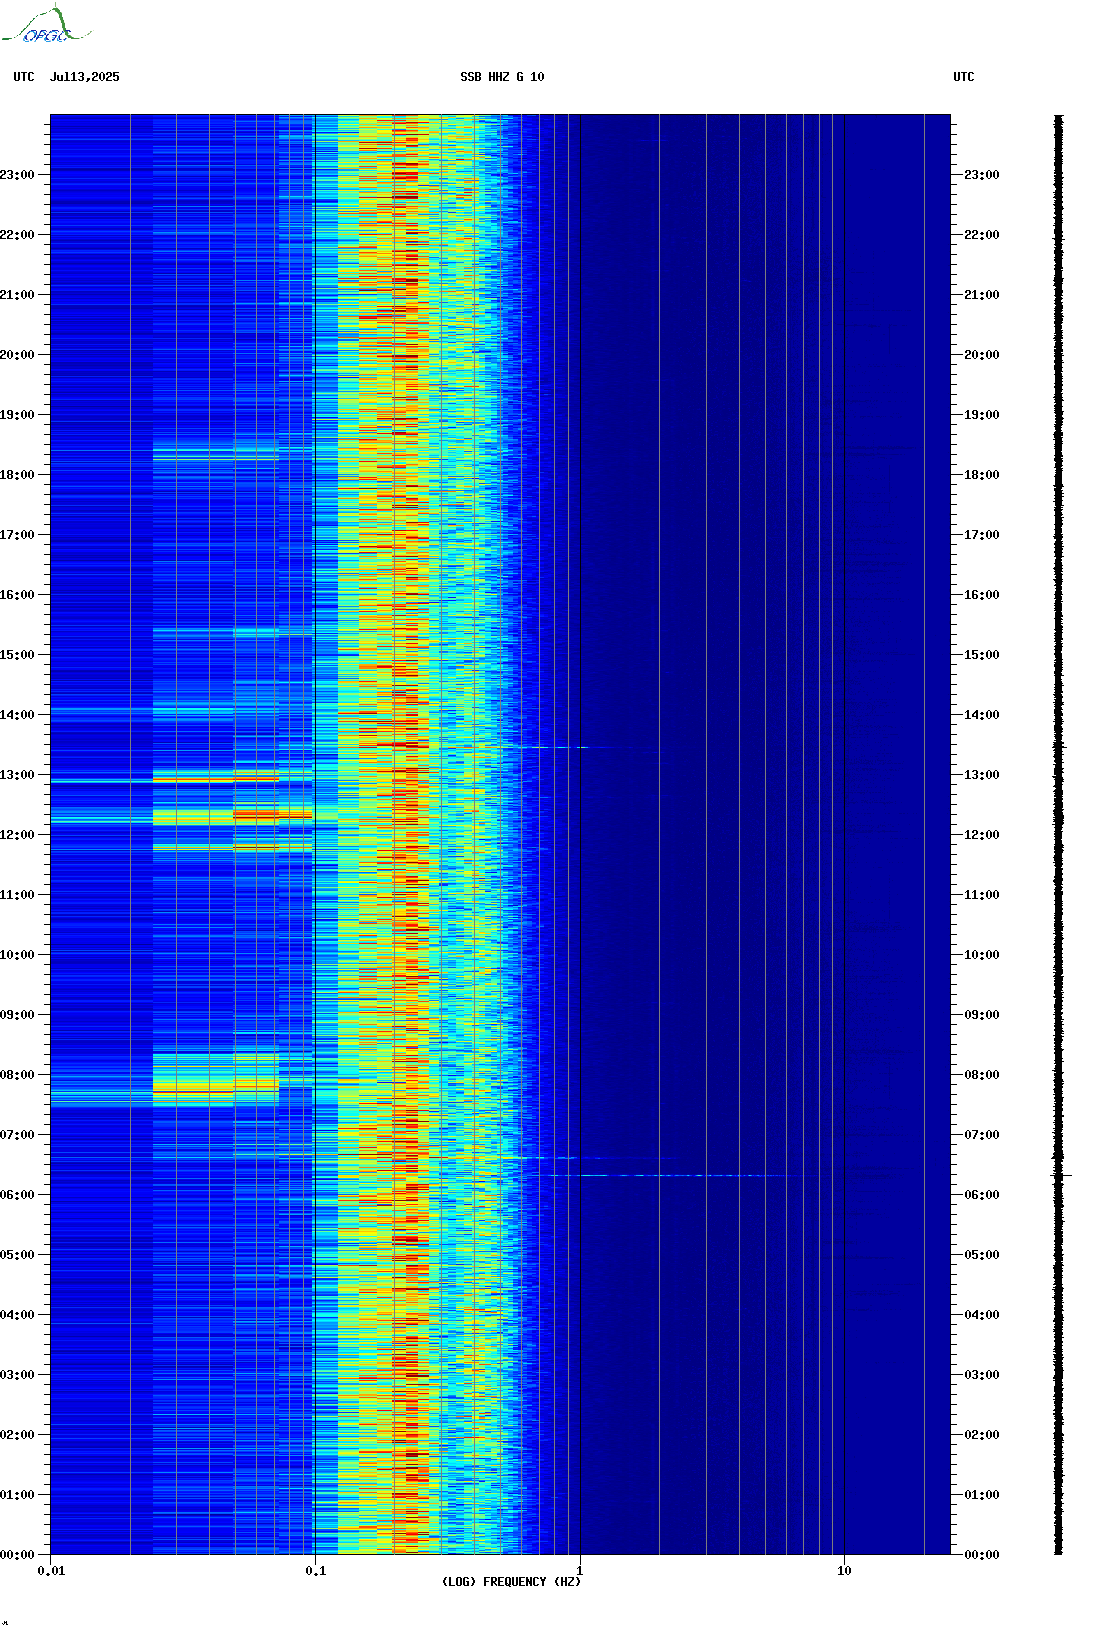The width and height of the screenshot is (1102, 1634).
Task: Select the (LOG) FREQUENCY (HZ) axis title
Action: pyautogui.click(x=511, y=1582)
